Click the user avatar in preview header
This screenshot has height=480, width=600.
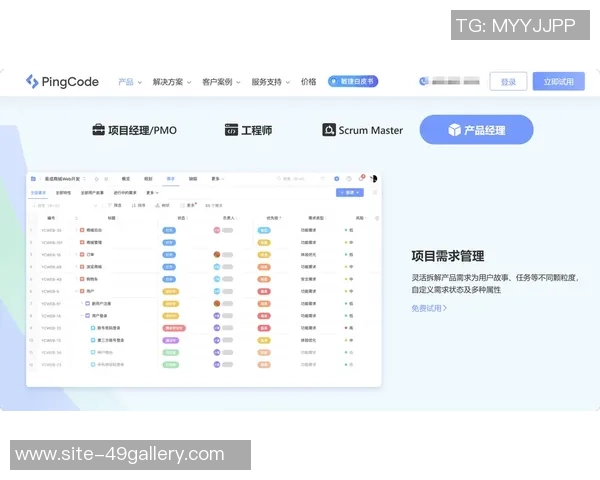374,178
